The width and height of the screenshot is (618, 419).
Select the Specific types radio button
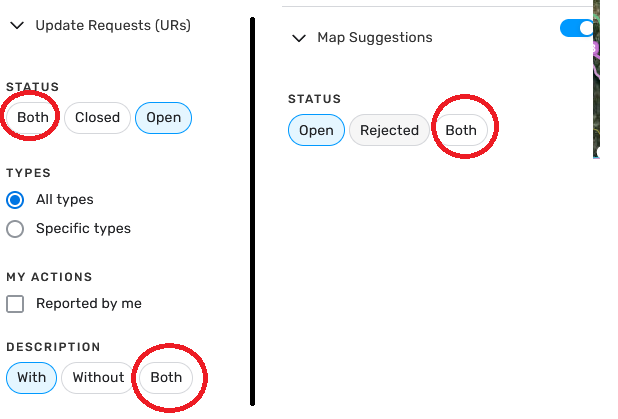[15, 229]
